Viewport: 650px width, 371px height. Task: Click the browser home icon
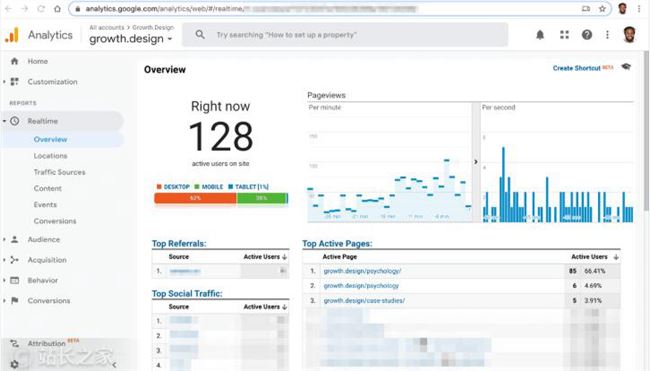click(57, 9)
